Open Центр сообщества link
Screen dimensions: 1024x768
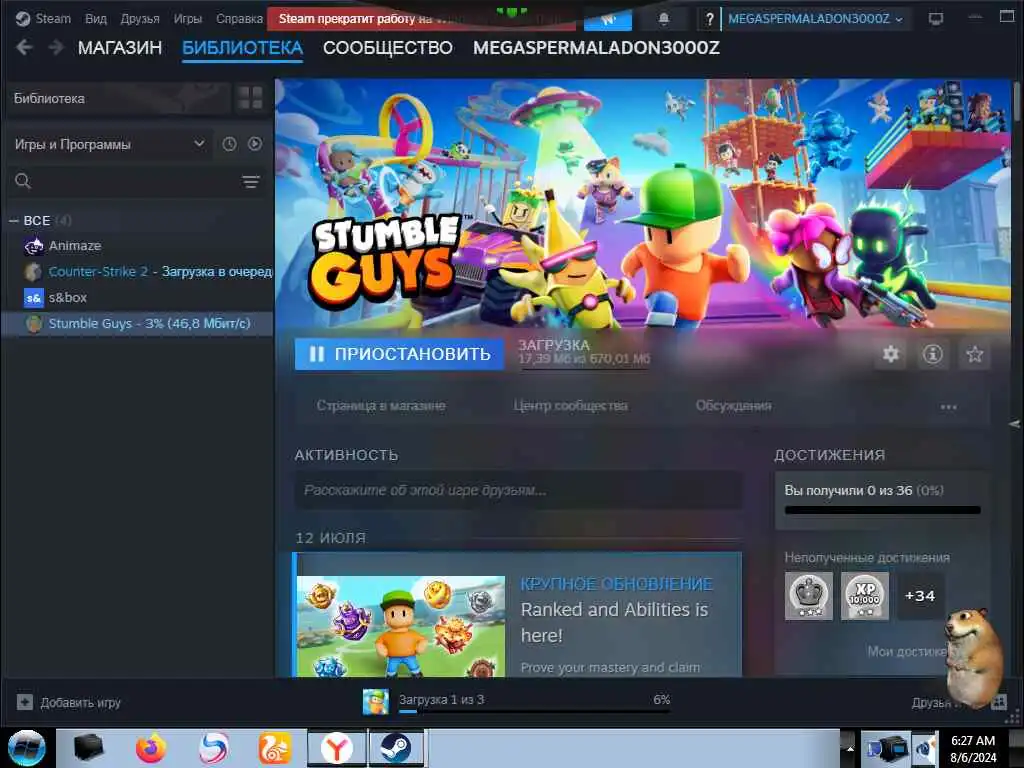pos(570,406)
